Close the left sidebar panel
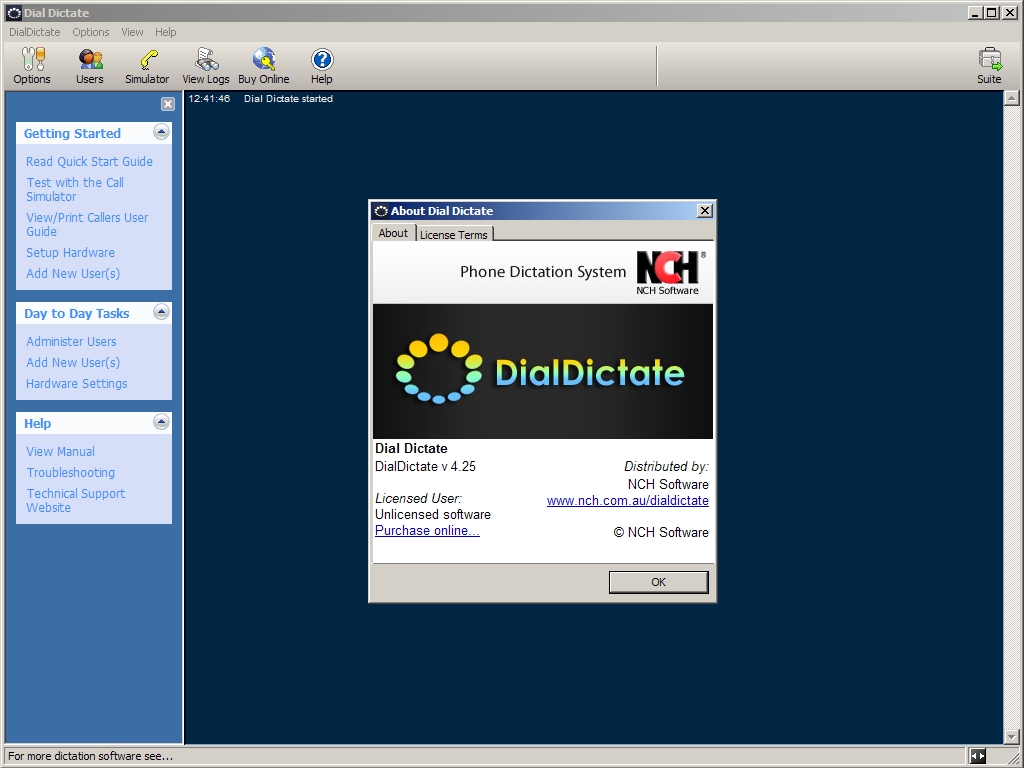The height and width of the screenshot is (768, 1024). (168, 104)
